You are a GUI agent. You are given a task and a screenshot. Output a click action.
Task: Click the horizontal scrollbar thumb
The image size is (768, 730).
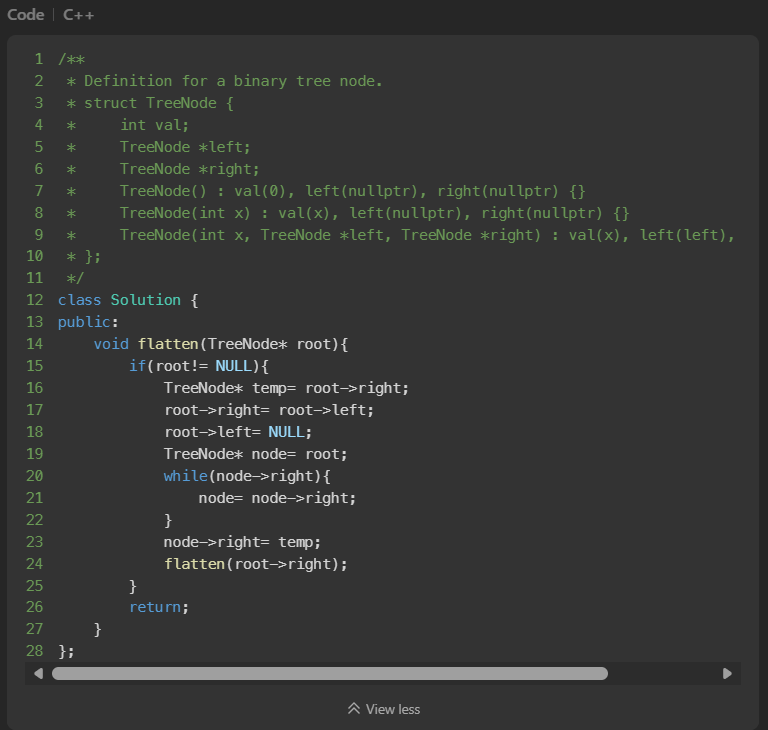[330, 674]
